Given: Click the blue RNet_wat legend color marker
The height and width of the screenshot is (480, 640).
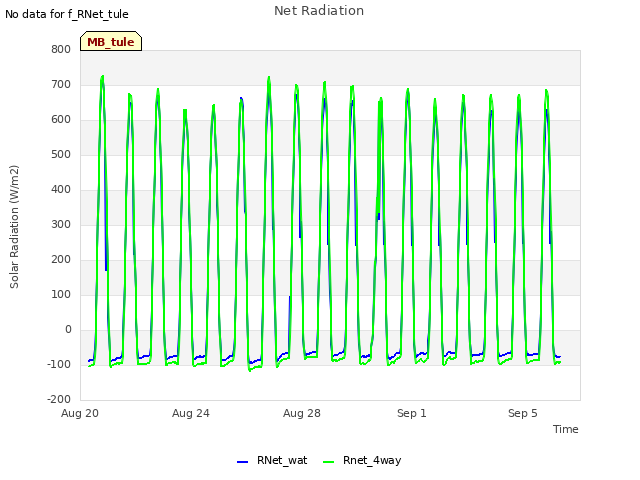Looking at the screenshot, I should tap(242, 462).
